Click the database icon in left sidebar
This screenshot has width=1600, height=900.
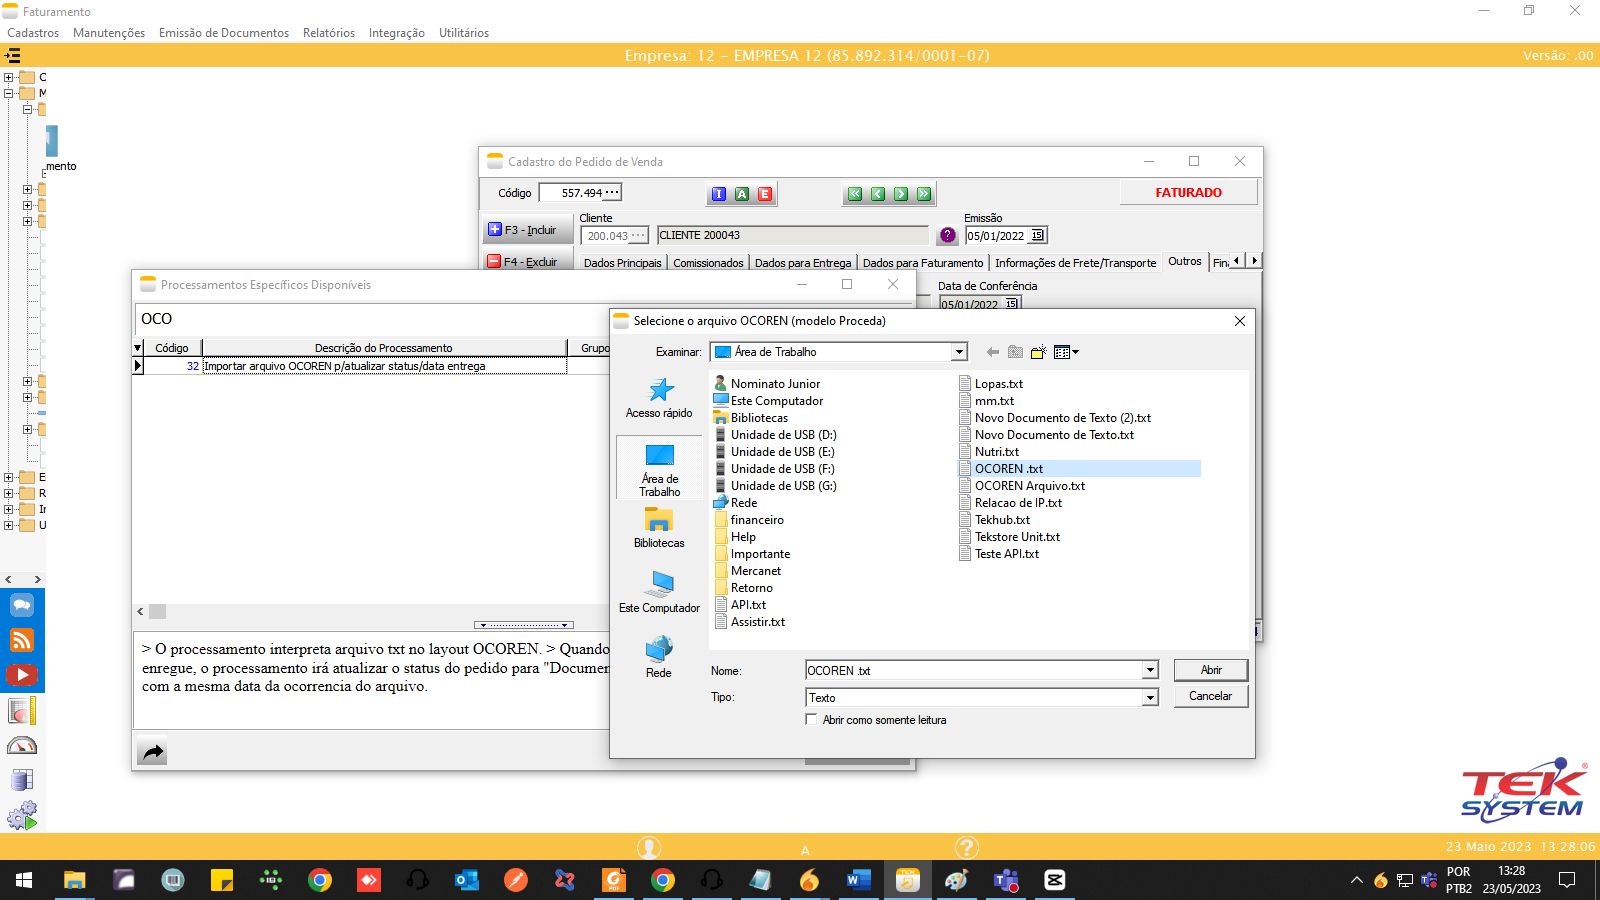(x=22, y=780)
